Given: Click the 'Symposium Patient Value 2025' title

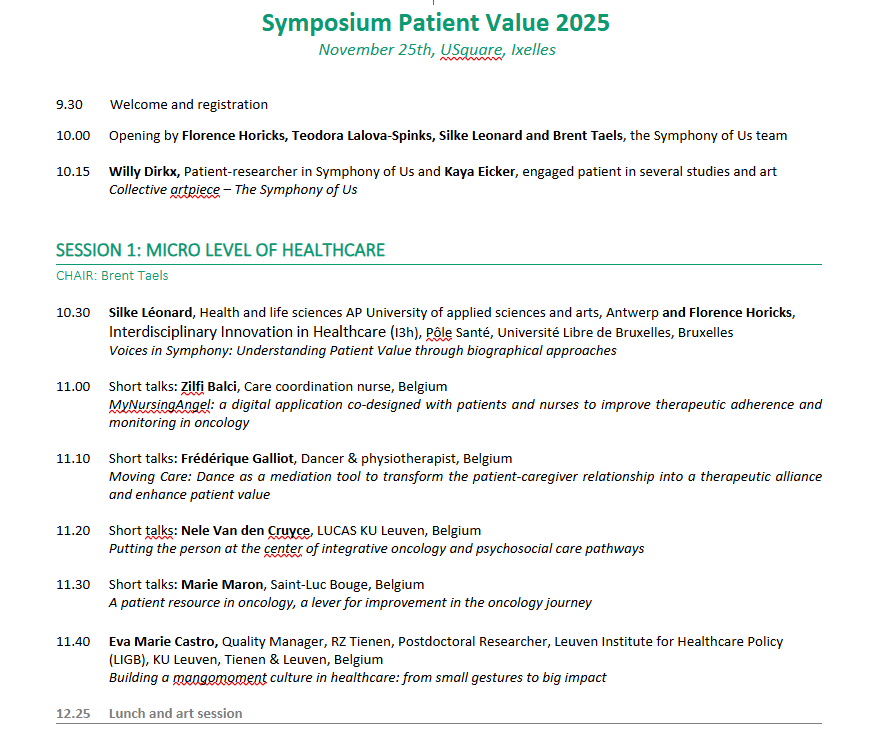Looking at the screenshot, I should [435, 23].
